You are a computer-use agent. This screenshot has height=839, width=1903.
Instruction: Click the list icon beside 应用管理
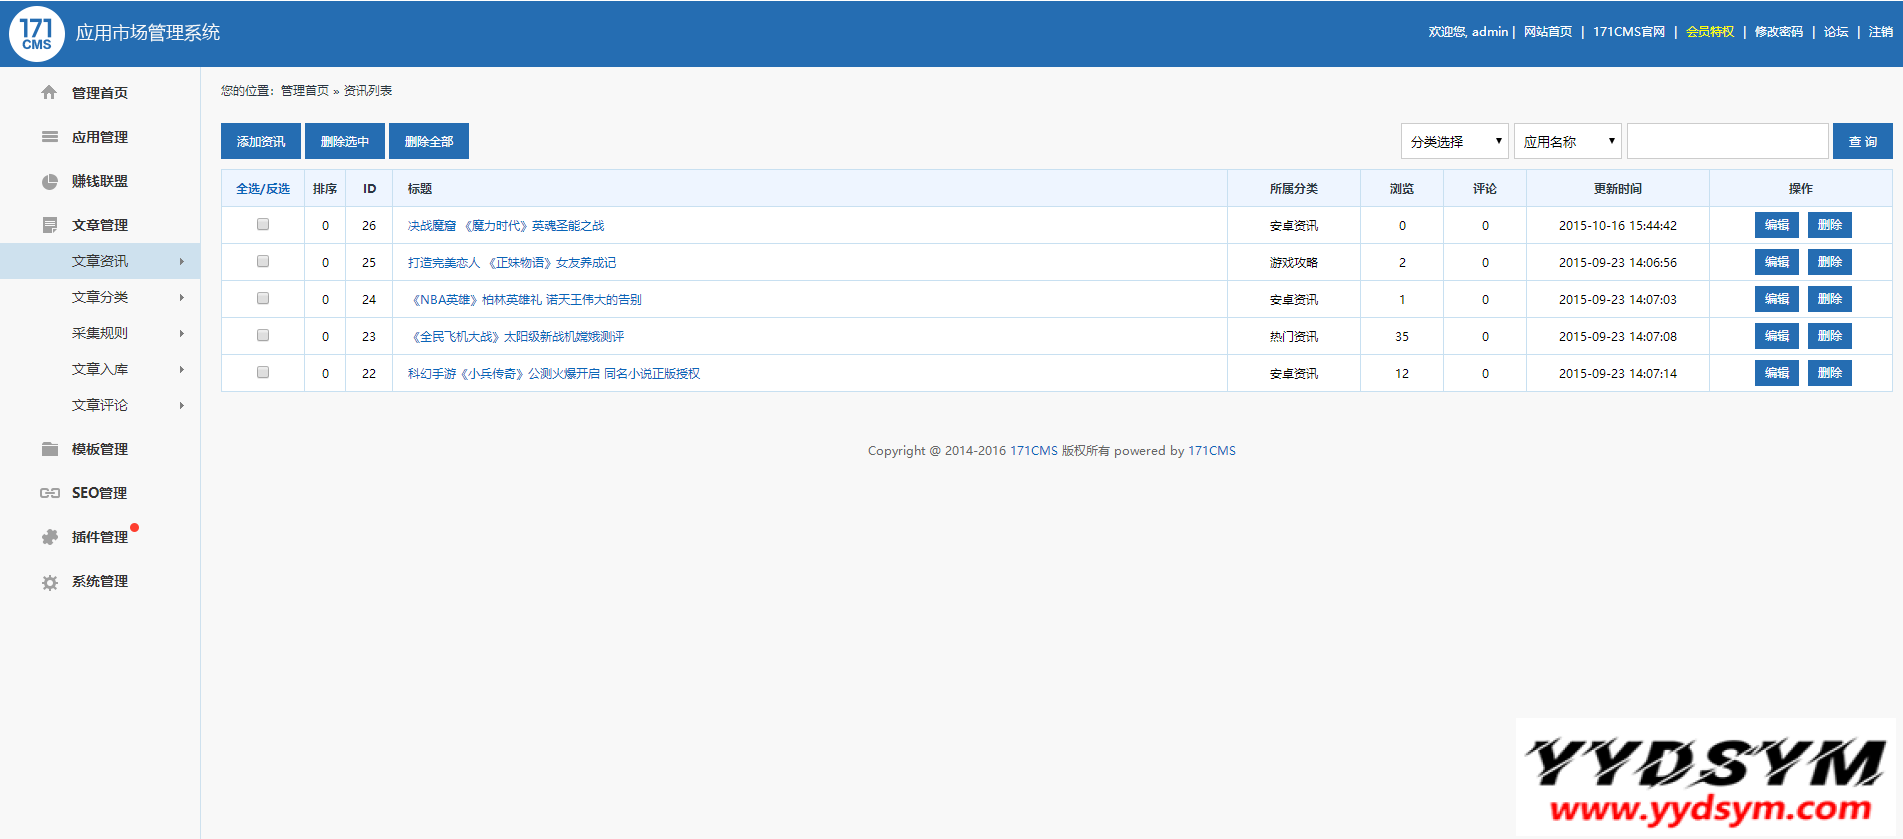(49, 137)
